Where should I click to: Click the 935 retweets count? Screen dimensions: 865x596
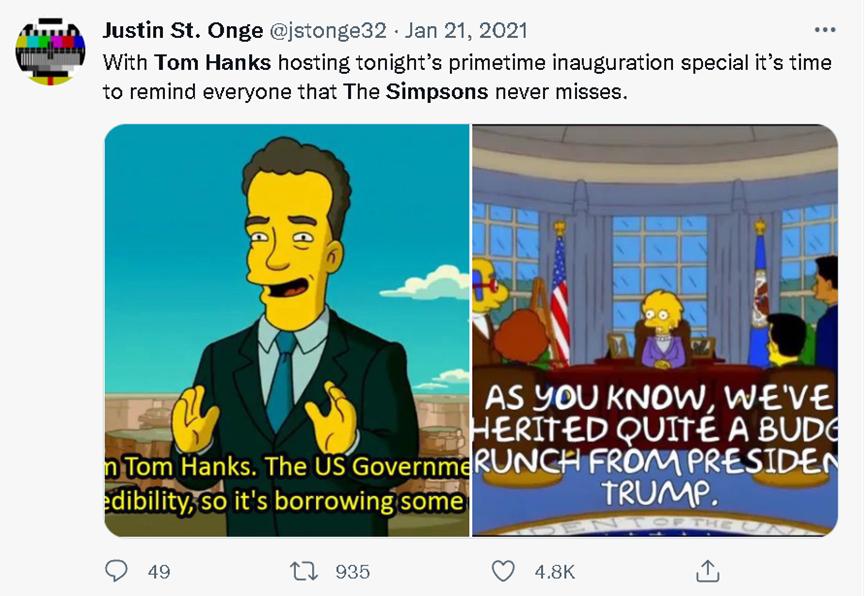[352, 572]
